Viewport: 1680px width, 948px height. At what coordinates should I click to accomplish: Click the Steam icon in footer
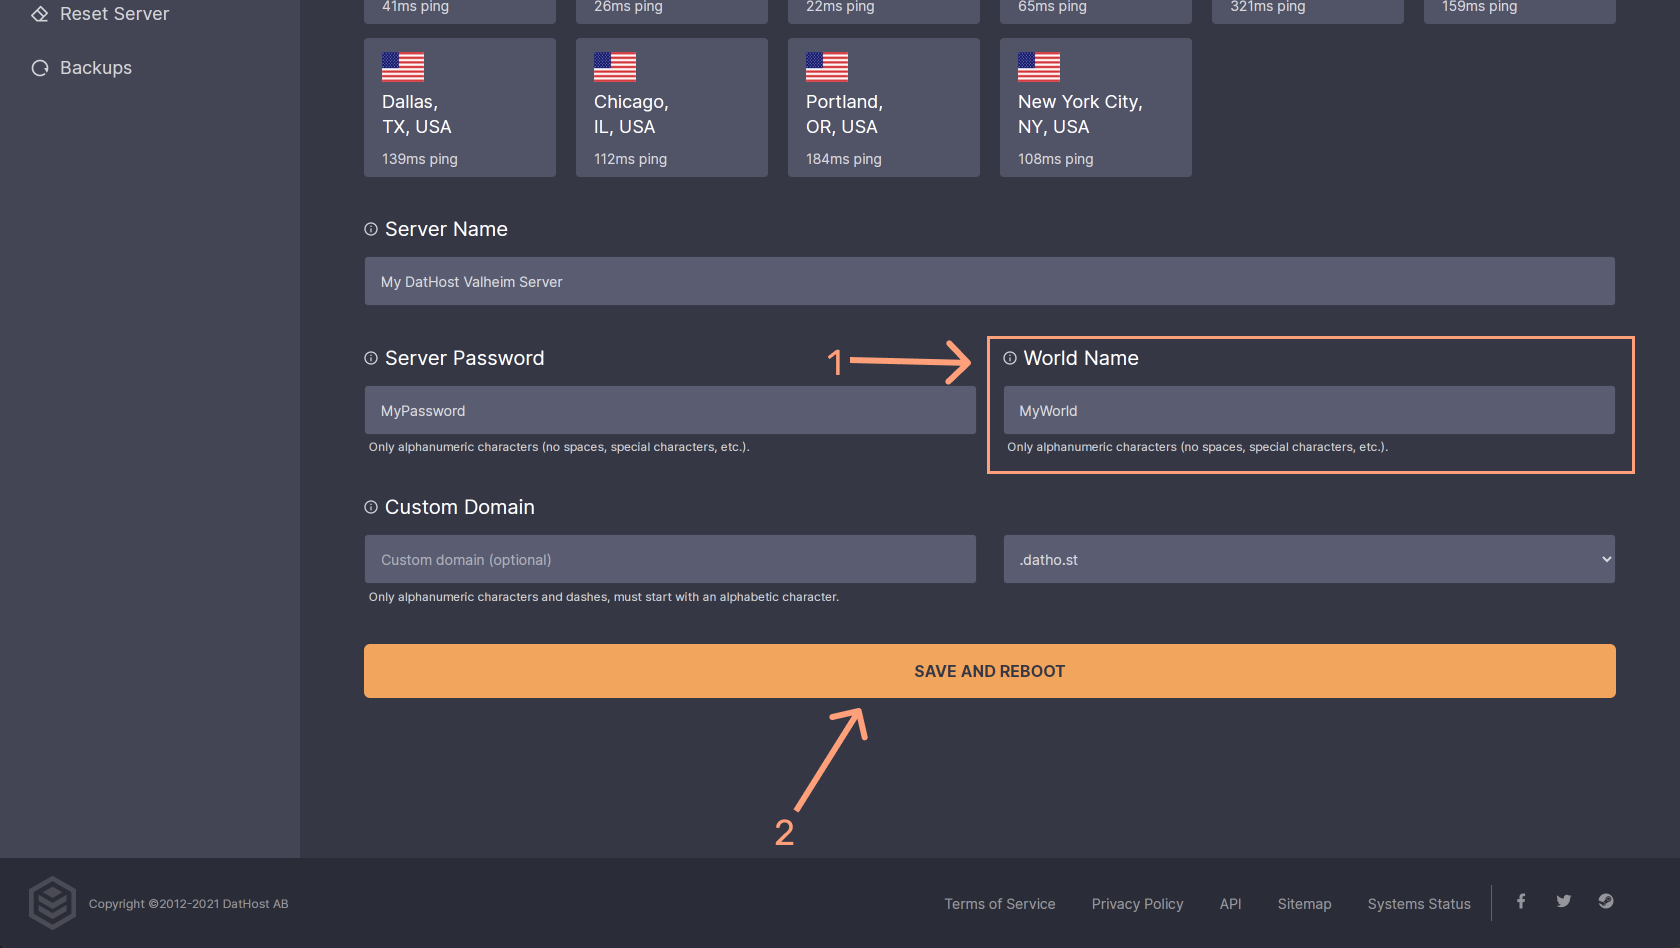(1606, 902)
